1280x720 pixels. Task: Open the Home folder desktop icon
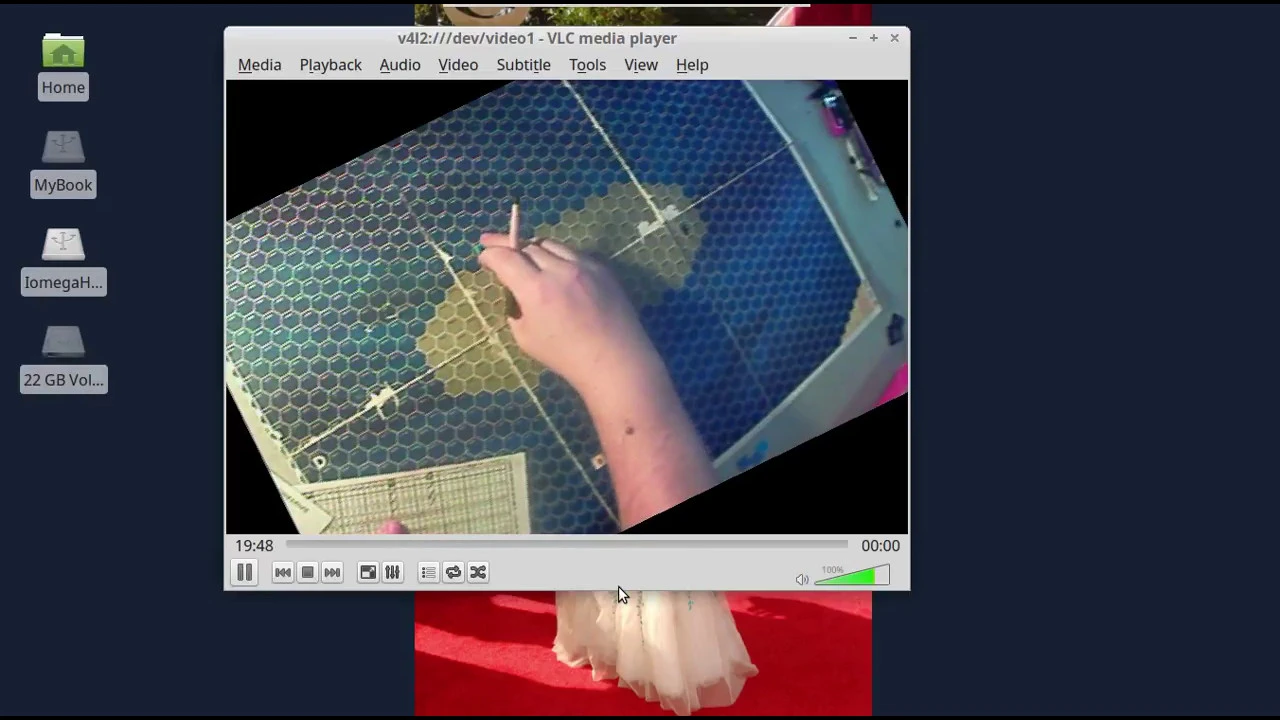(x=63, y=66)
